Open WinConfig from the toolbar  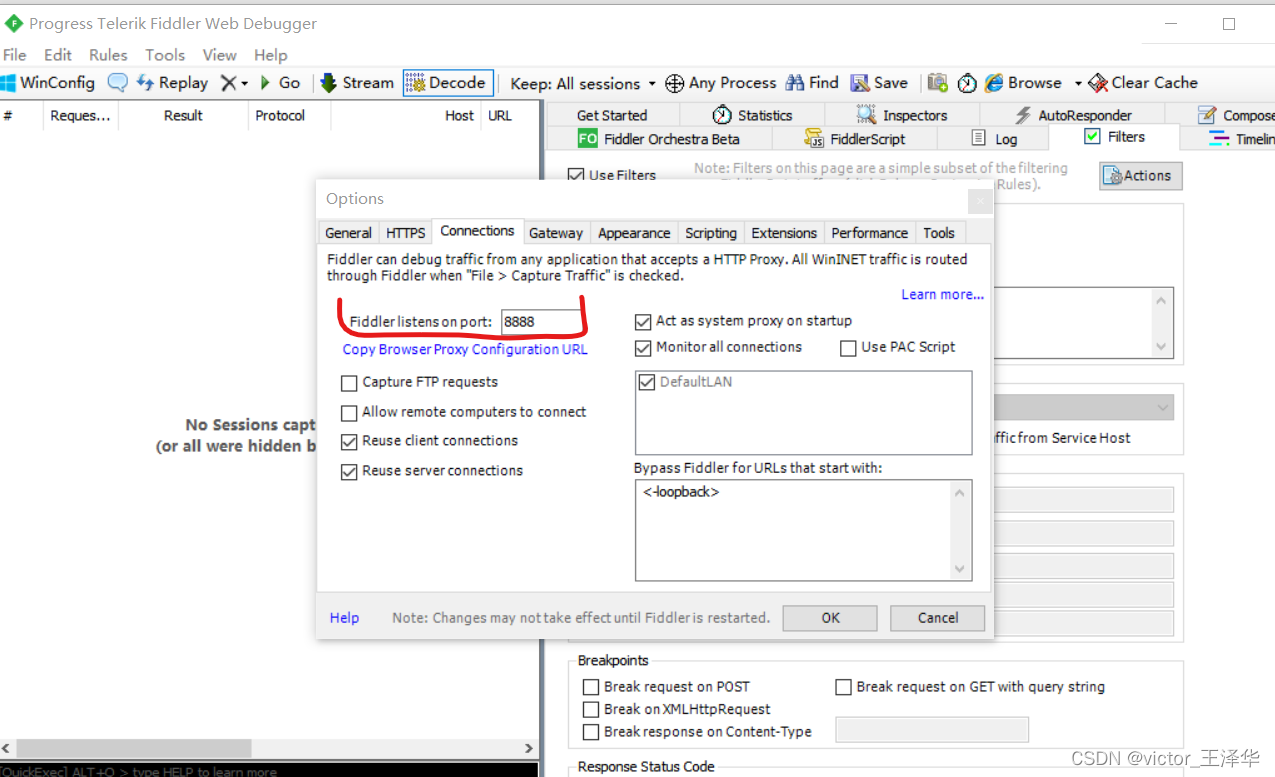click(x=48, y=83)
